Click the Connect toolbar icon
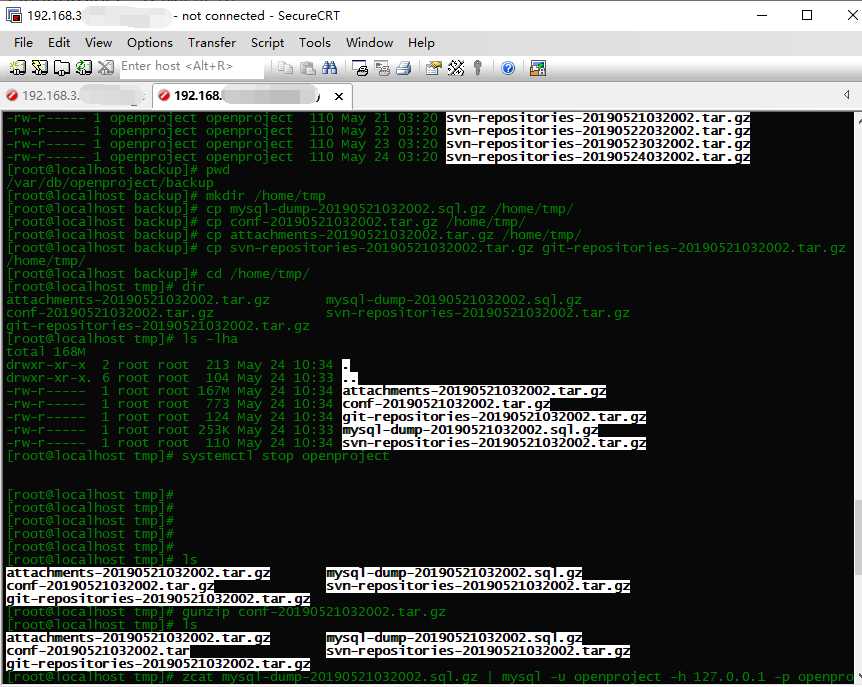The width and height of the screenshot is (862, 687). pyautogui.click(x=17, y=68)
